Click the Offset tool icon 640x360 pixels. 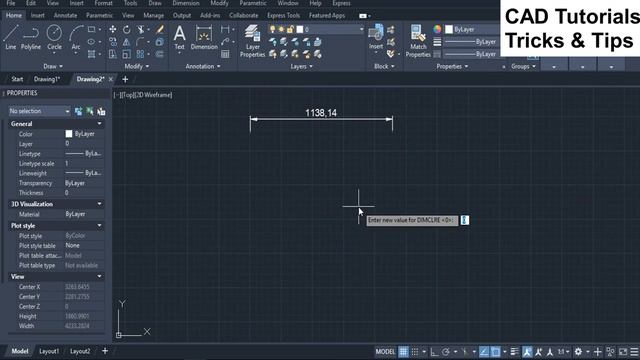point(160,54)
